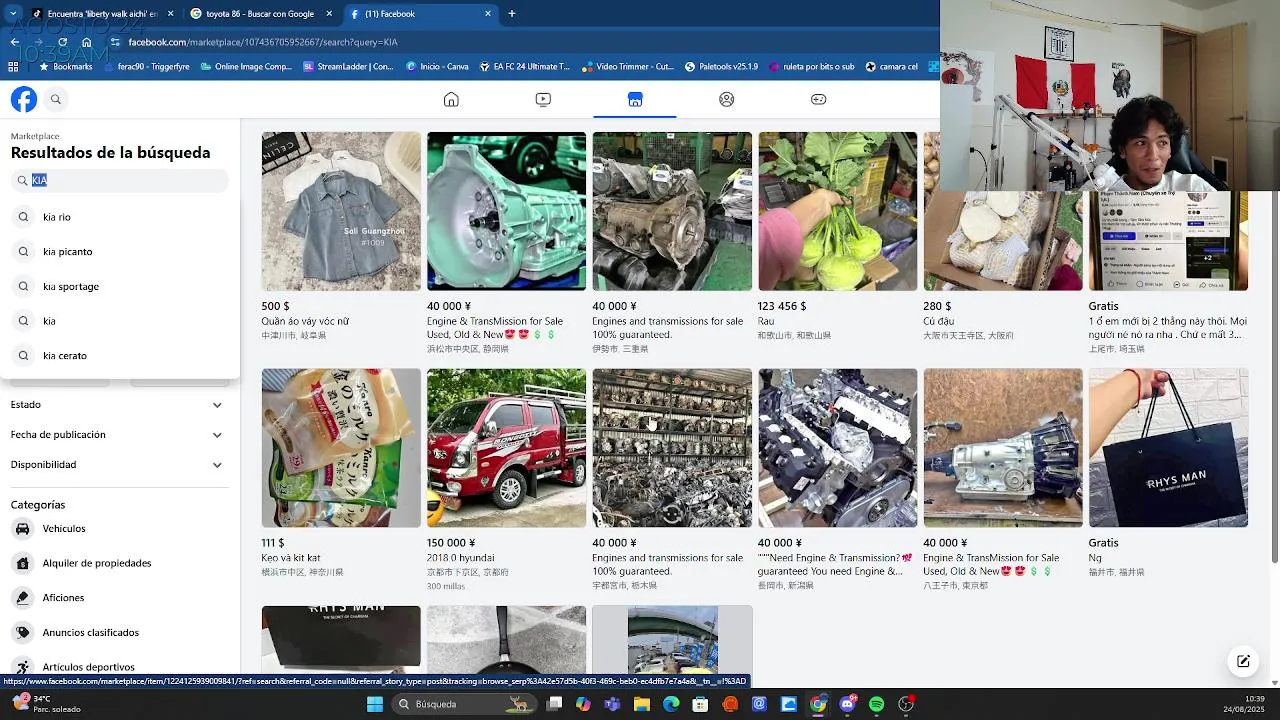Click the browser address bar URL

pyautogui.click(x=263, y=42)
